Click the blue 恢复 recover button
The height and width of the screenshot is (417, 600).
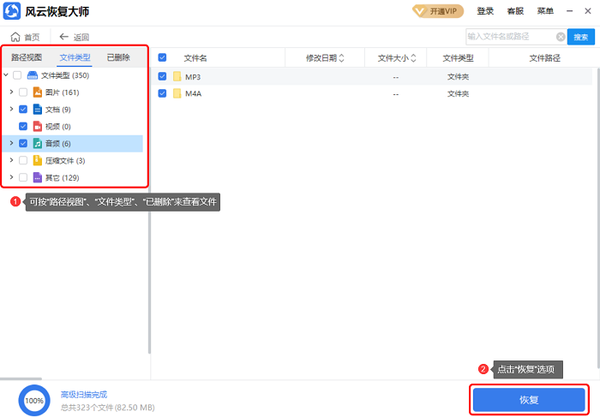(x=528, y=399)
